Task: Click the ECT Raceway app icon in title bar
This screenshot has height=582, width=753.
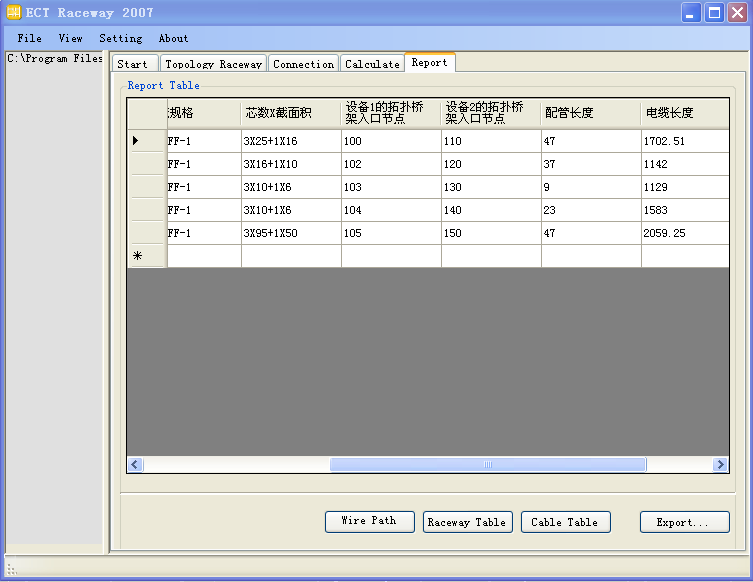Action: (13, 12)
